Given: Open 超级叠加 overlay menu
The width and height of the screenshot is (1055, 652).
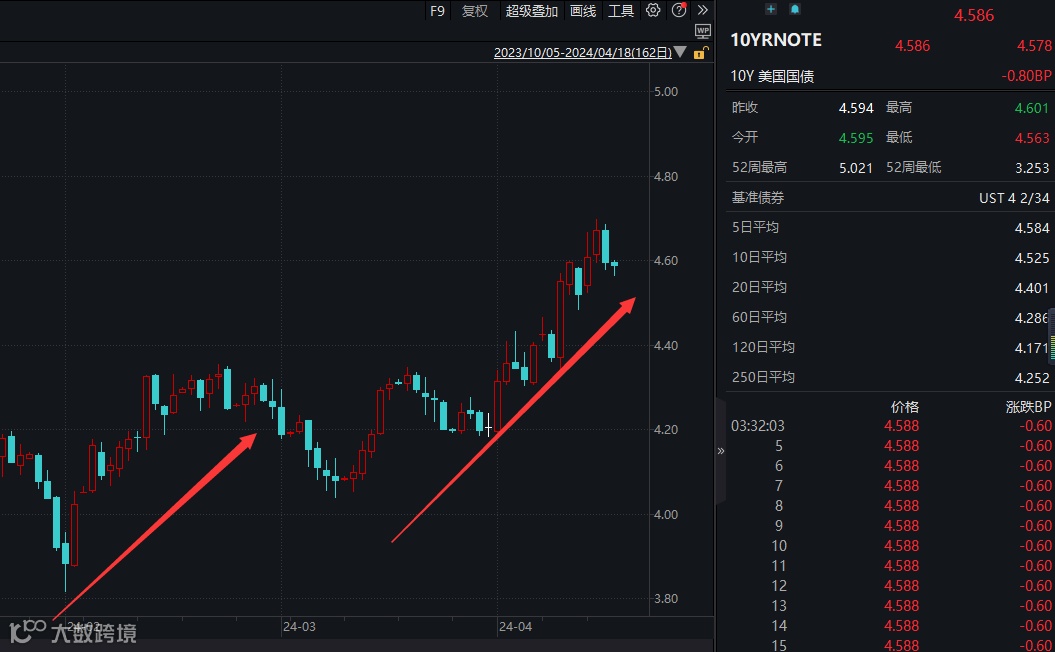Looking at the screenshot, I should pos(532,11).
